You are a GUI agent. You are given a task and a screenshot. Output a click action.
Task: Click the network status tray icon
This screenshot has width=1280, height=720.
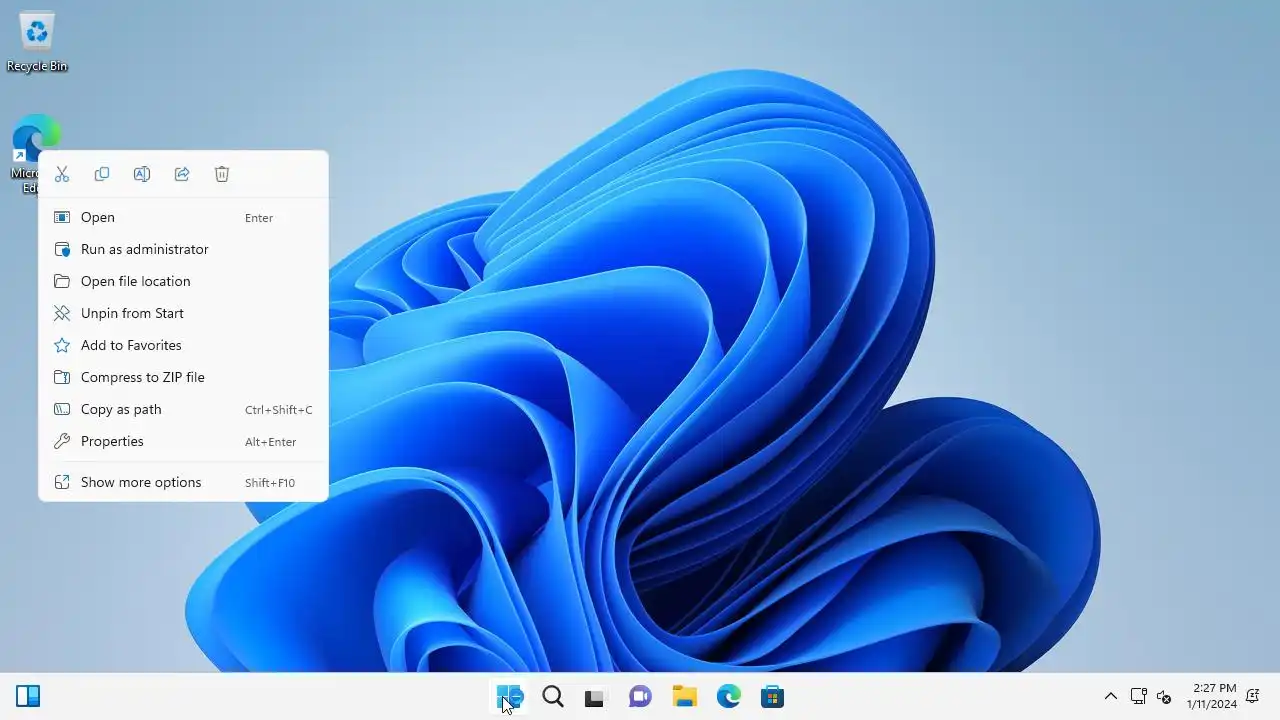(1138, 696)
